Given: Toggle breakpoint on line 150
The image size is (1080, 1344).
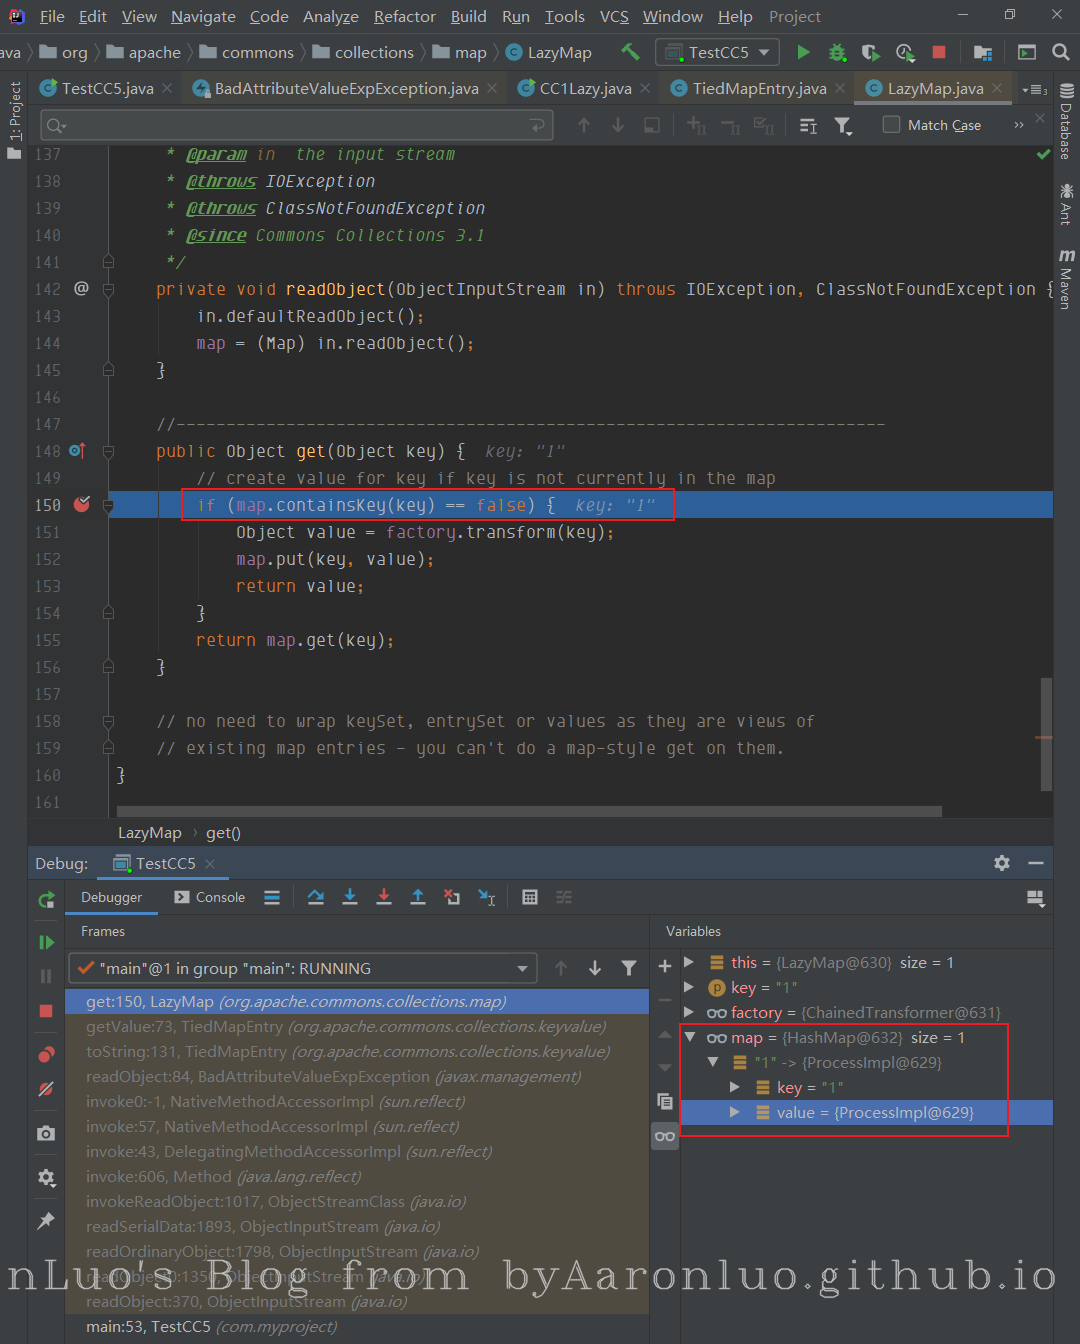Looking at the screenshot, I should click(82, 505).
